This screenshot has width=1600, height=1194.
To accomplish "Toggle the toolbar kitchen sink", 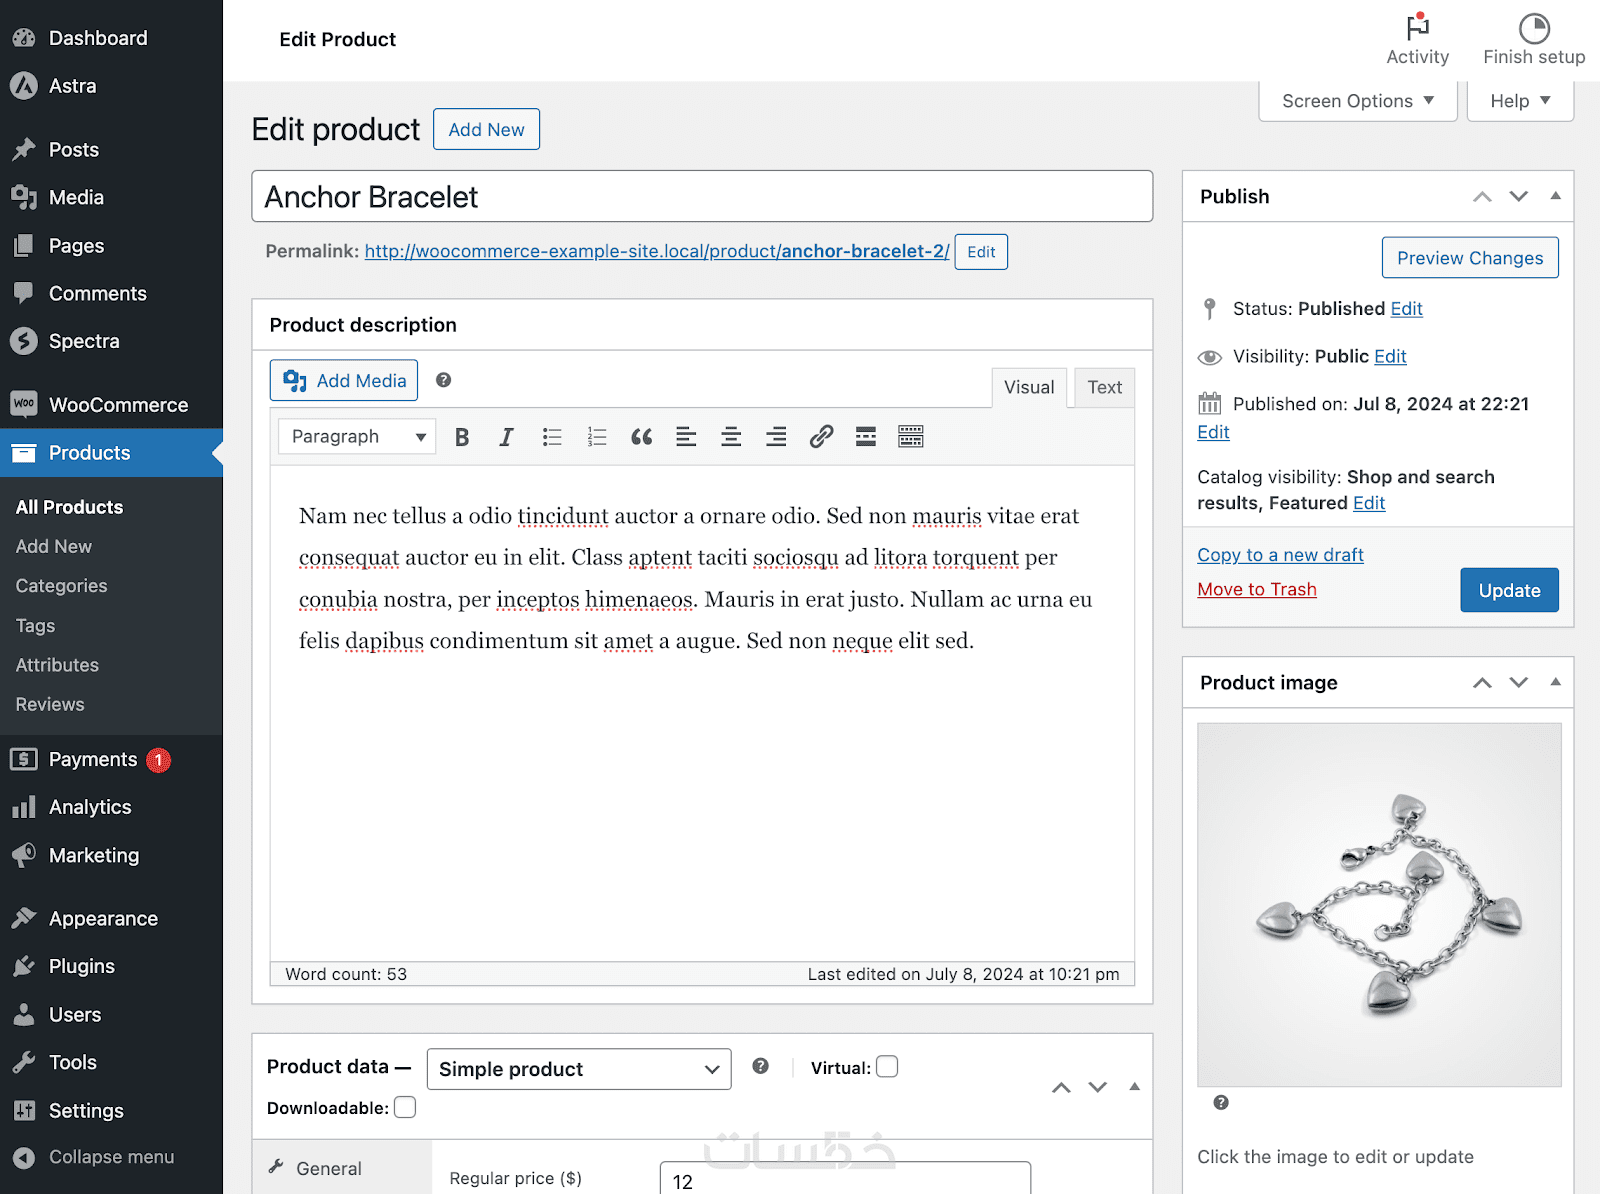I will 911,437.
